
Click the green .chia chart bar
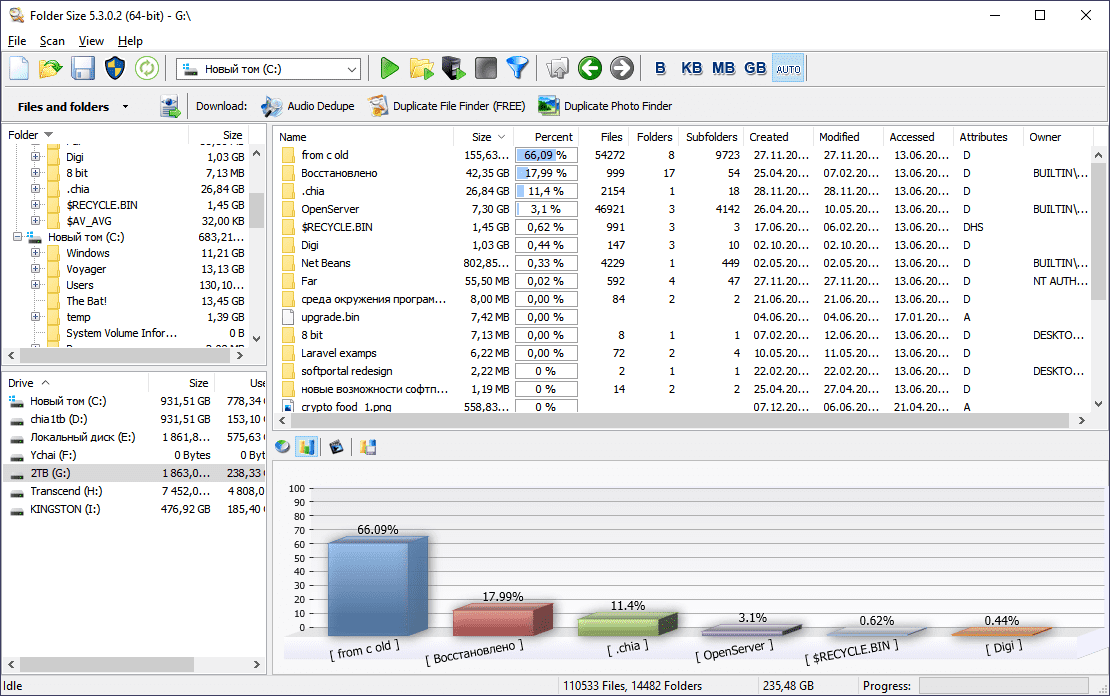[x=626, y=624]
